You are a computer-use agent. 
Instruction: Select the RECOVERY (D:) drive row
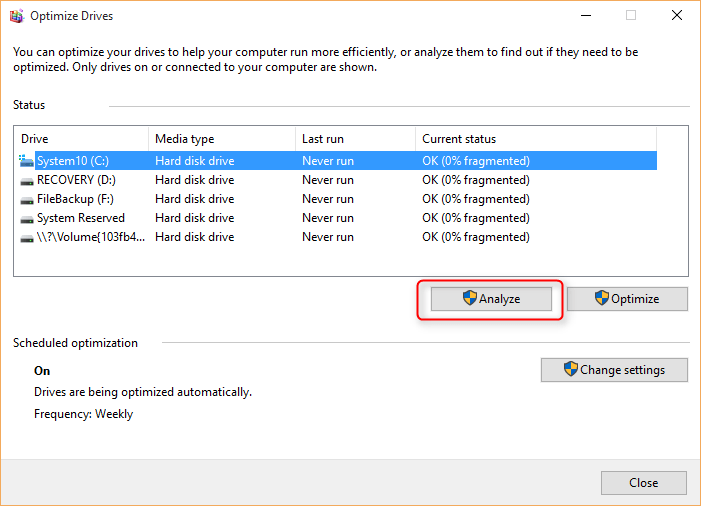coord(338,180)
